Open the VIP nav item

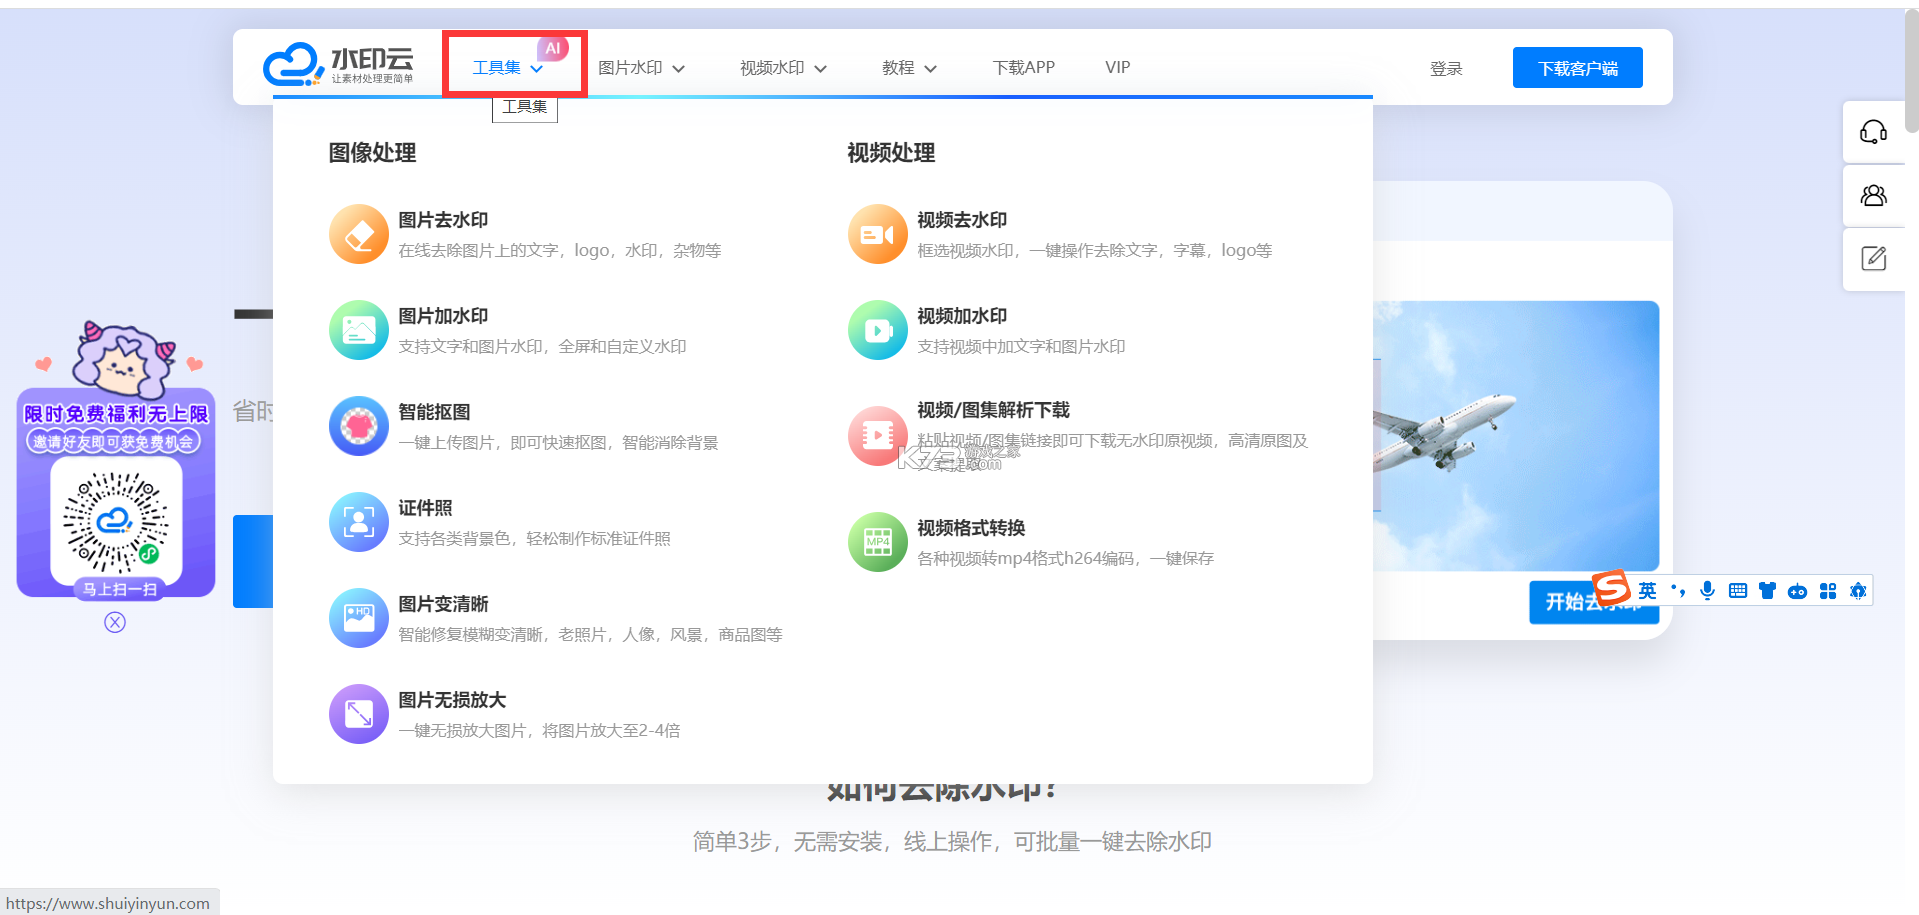click(x=1118, y=68)
